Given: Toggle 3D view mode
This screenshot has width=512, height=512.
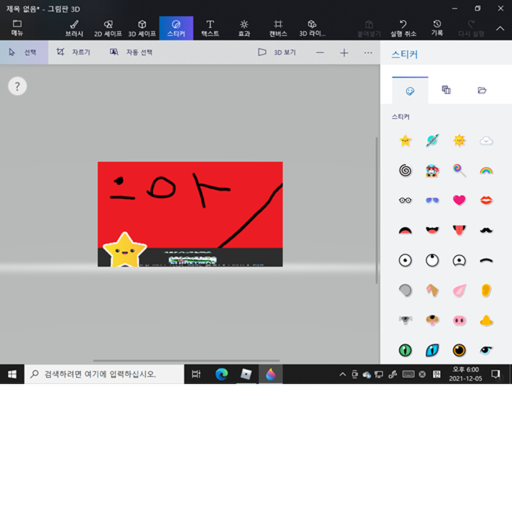Looking at the screenshot, I should [x=277, y=52].
